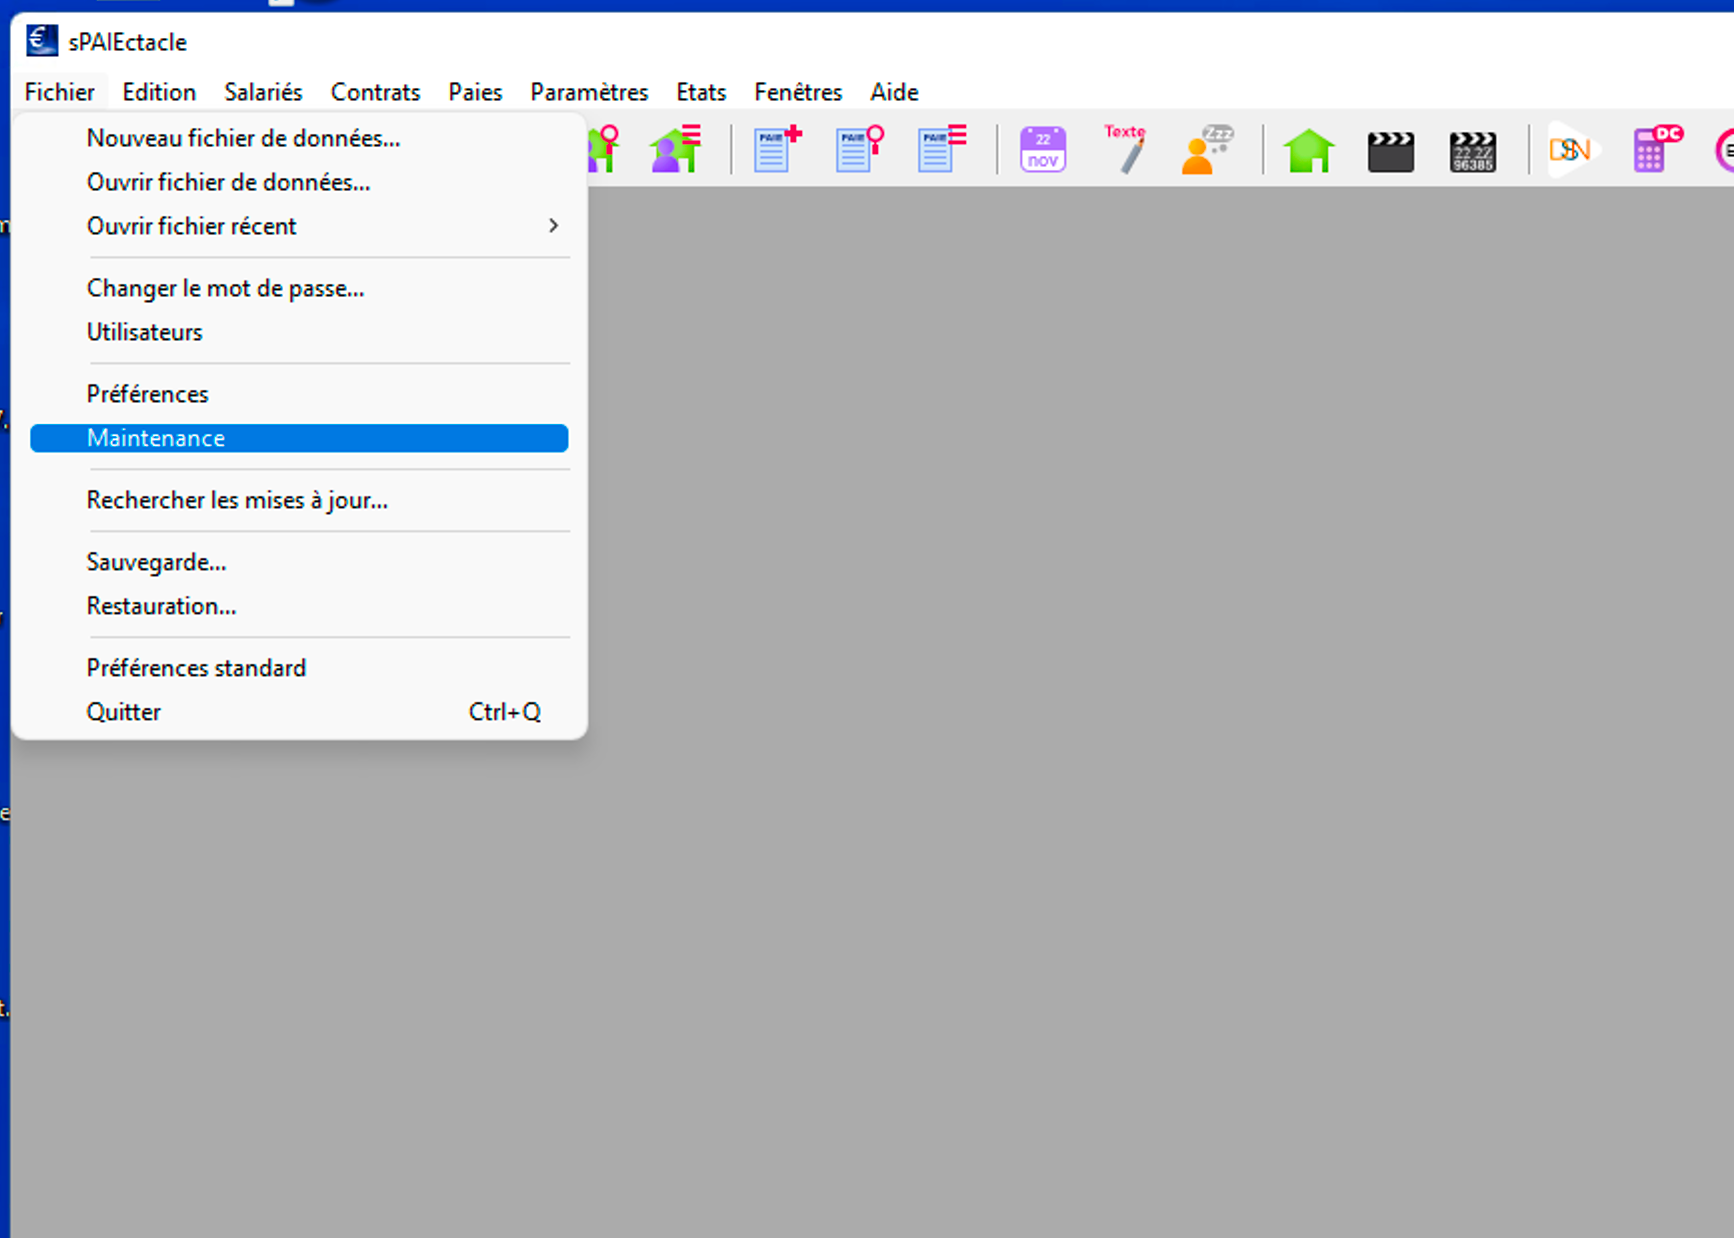Select Nouveau fichier de données...
Viewport: 1734px width, 1238px height.
coord(299,138)
